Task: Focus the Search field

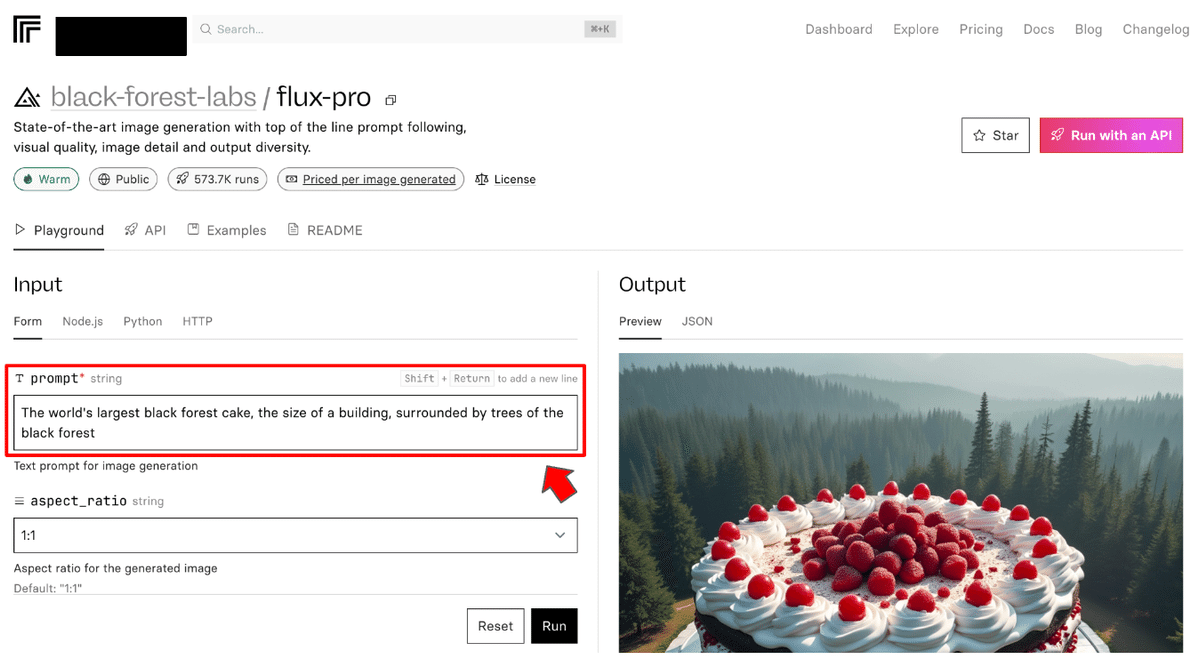Action: click(x=406, y=29)
